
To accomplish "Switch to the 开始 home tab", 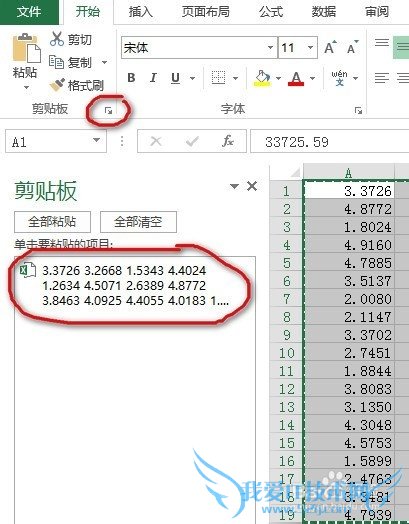I will pyautogui.click(x=88, y=12).
